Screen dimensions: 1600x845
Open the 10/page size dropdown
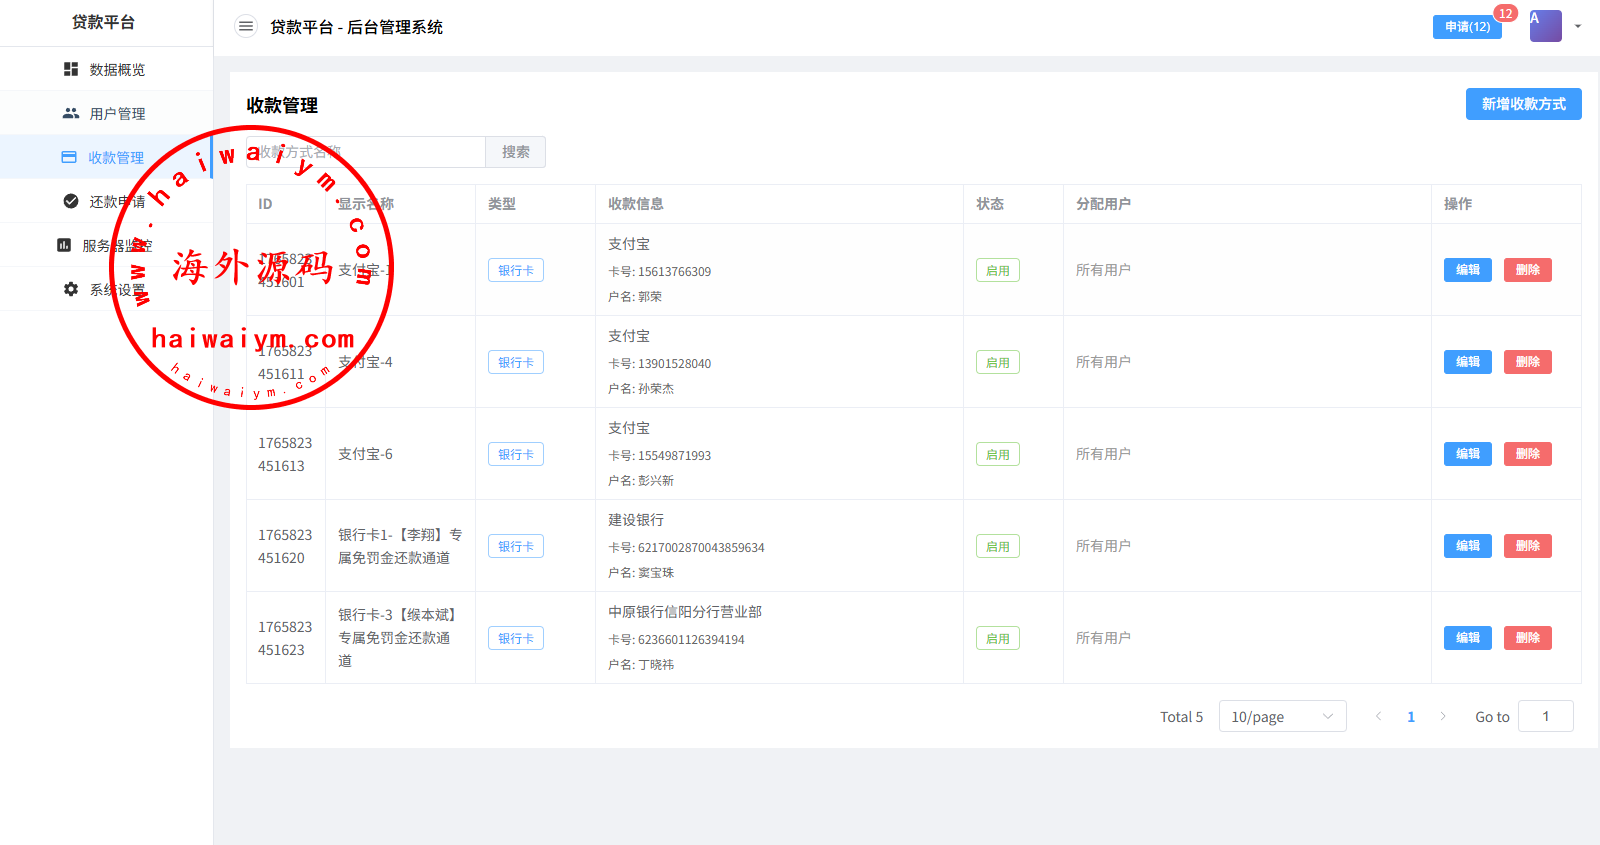click(1282, 716)
